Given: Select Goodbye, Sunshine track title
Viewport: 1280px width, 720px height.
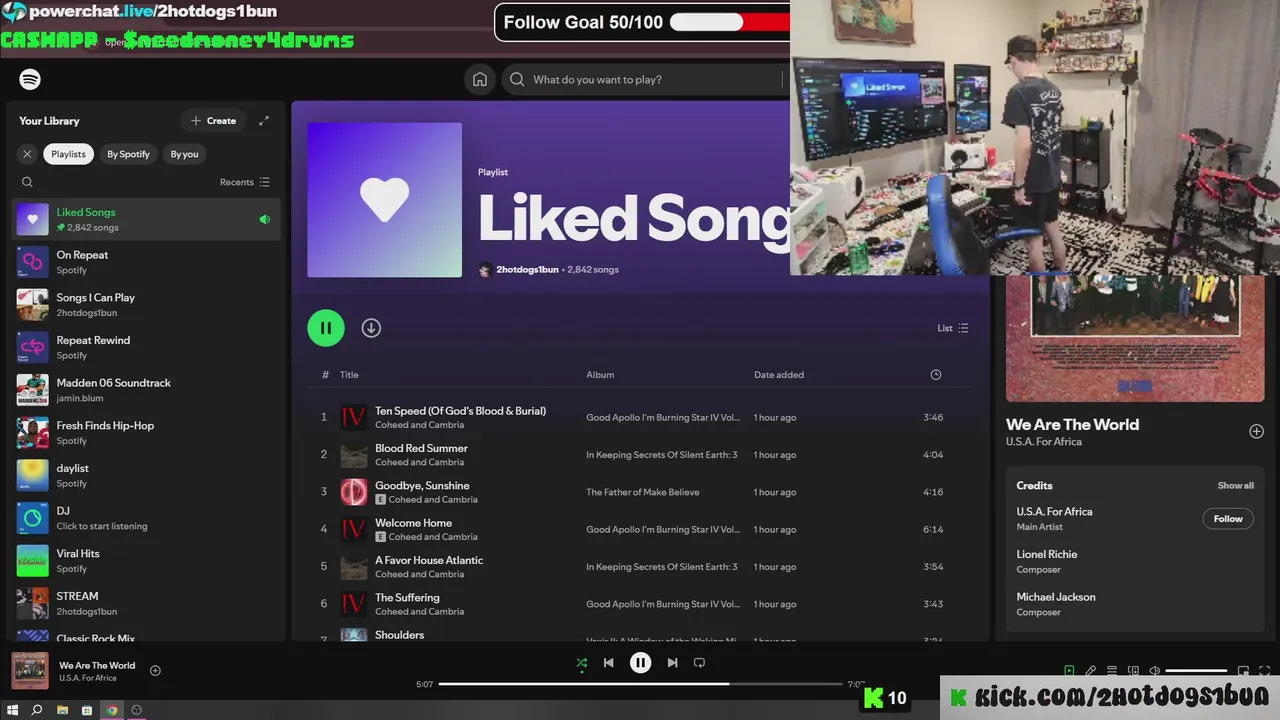Looking at the screenshot, I should [x=422, y=486].
